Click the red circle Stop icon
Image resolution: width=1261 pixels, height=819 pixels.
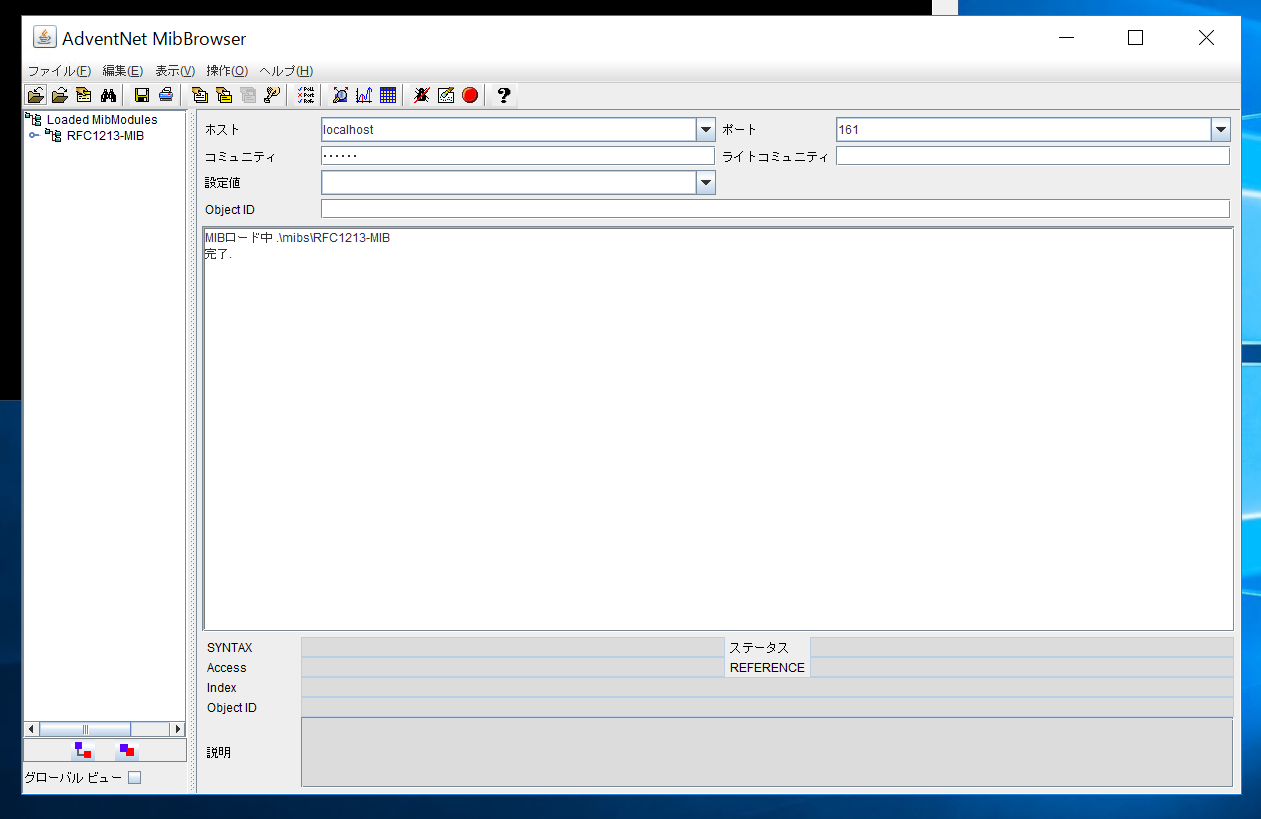(x=470, y=95)
